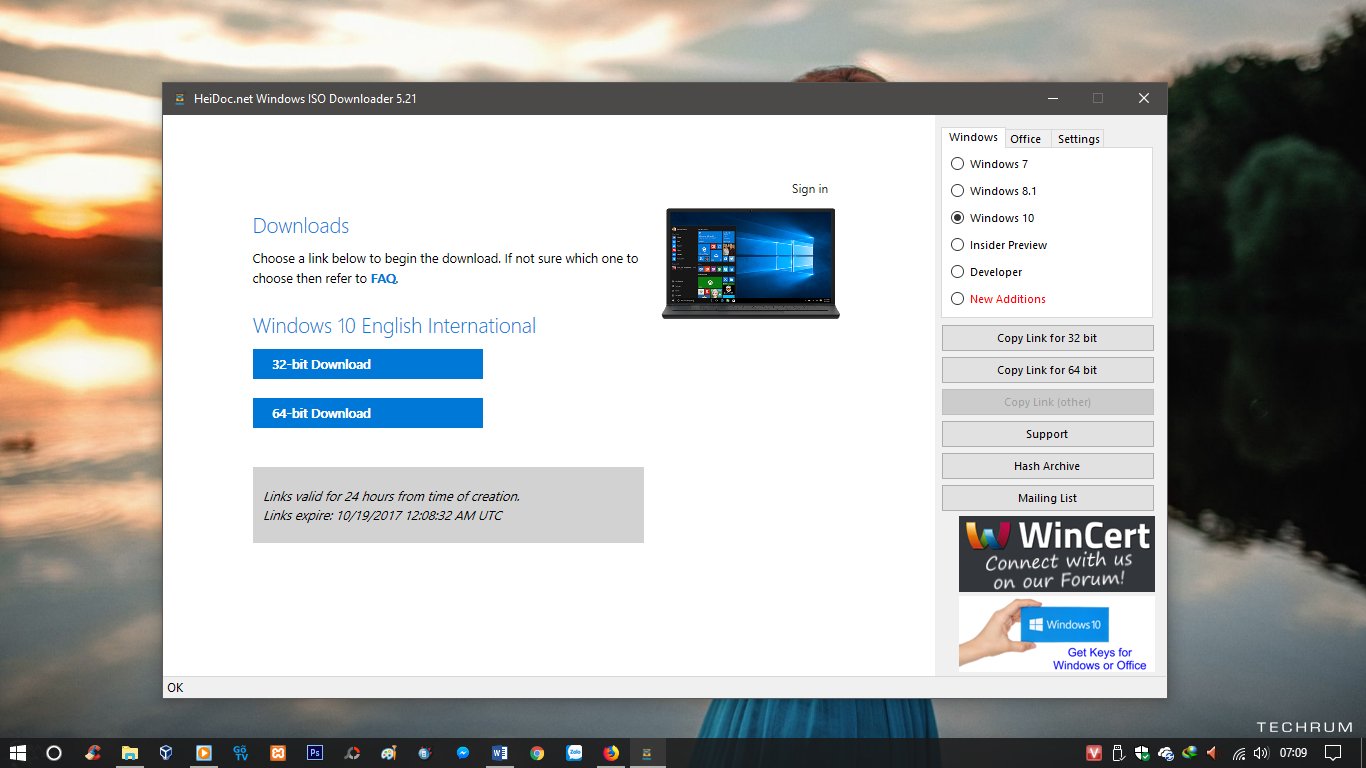Click the Windows ISO Downloader taskbar icon
Screen dimensions: 1366x768
pos(647,753)
